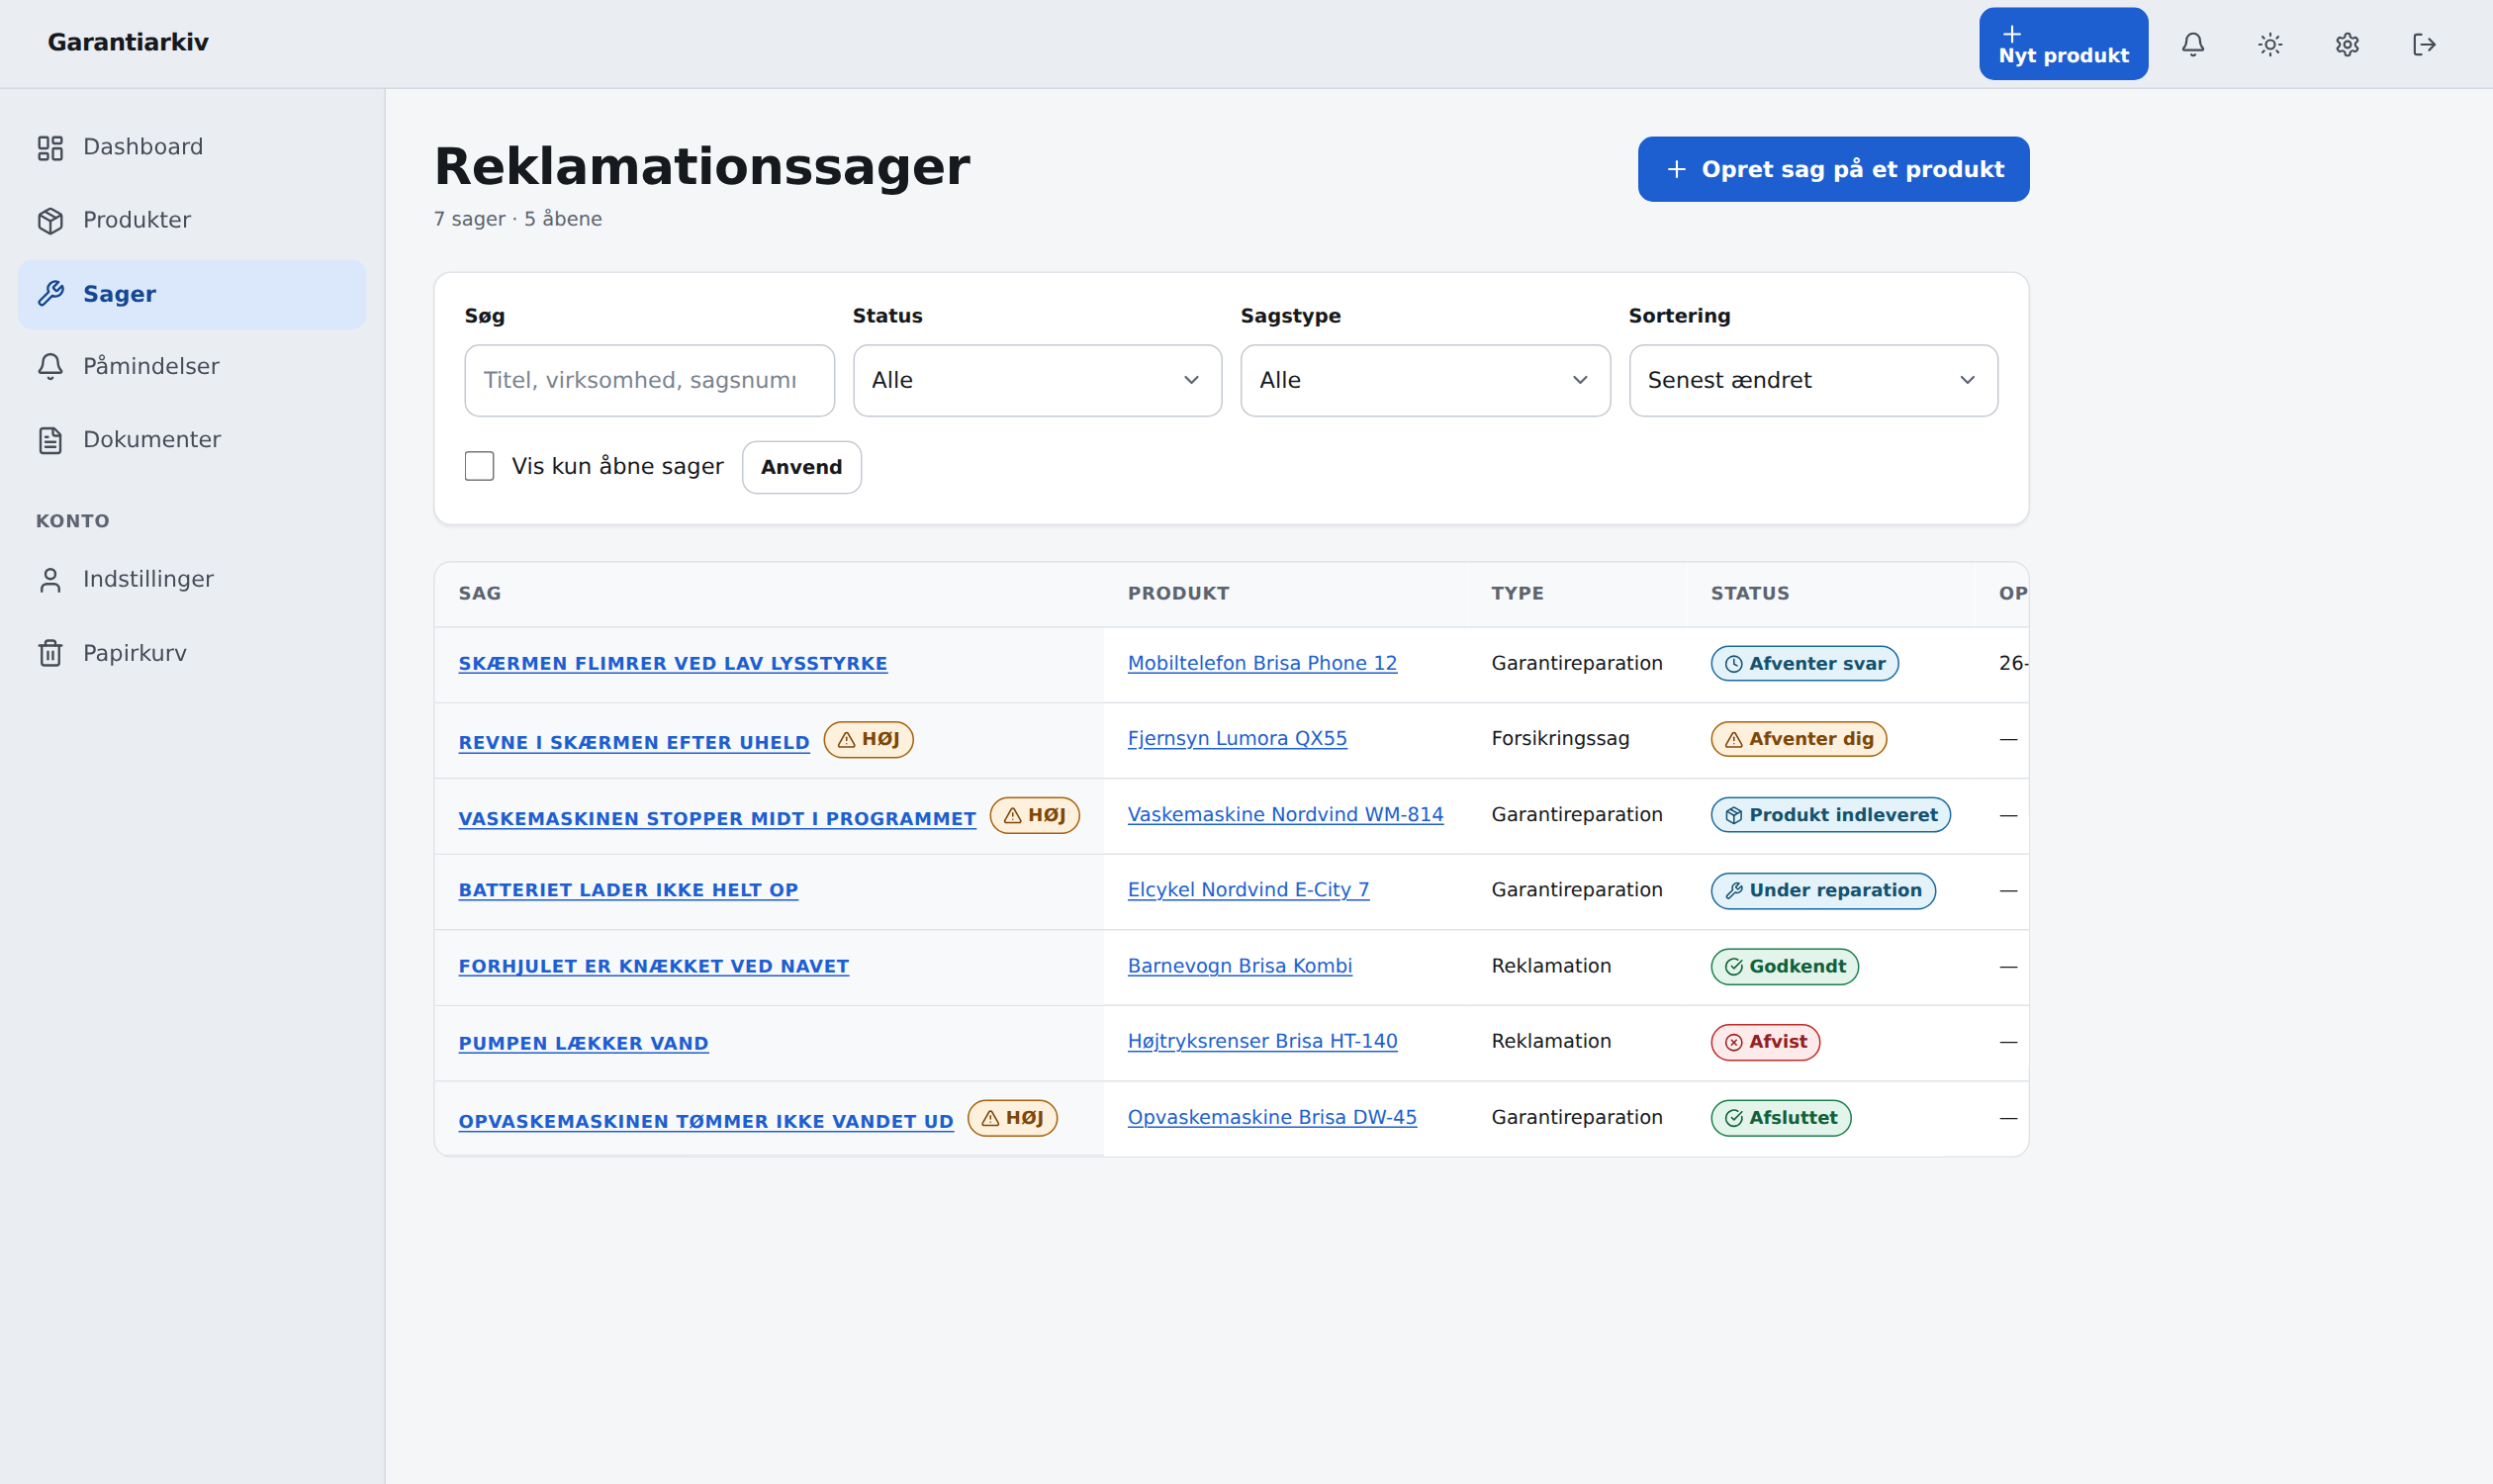Open settings gear icon in header

coord(2347,44)
